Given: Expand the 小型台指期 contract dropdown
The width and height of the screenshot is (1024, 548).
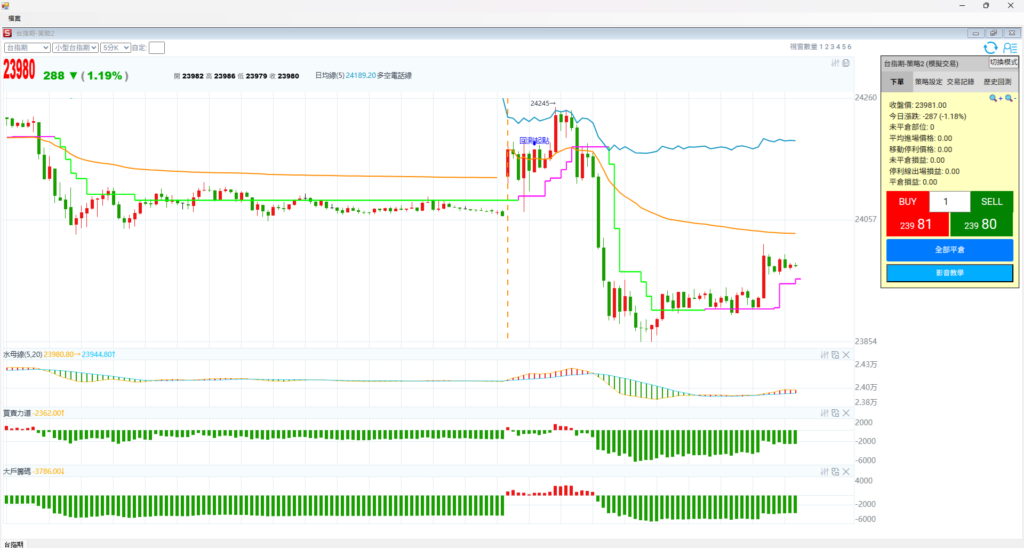Looking at the screenshot, I should click(75, 47).
